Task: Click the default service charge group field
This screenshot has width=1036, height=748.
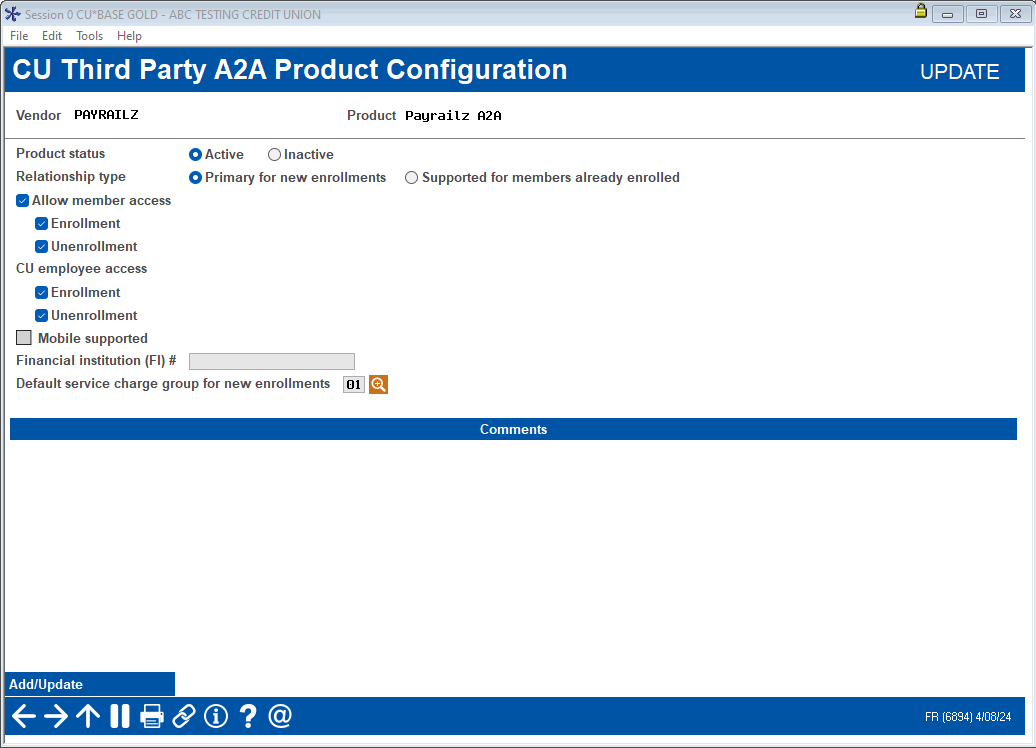Action: point(353,385)
